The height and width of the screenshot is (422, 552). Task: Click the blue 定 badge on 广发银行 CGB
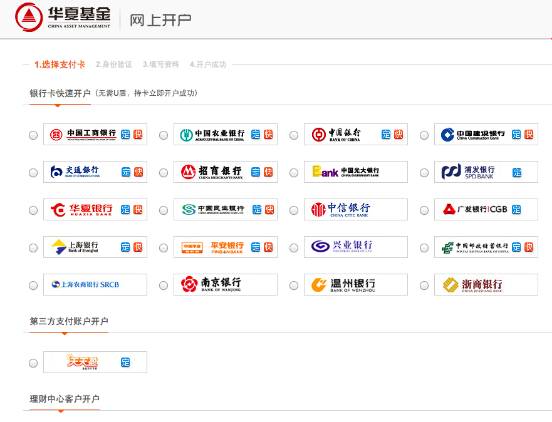point(516,209)
